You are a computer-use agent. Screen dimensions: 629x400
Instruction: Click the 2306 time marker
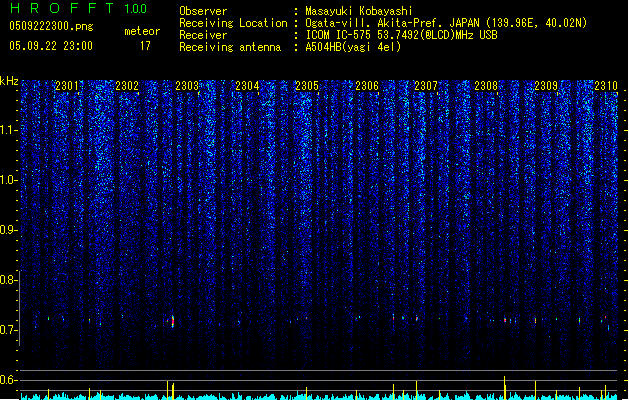coord(367,86)
